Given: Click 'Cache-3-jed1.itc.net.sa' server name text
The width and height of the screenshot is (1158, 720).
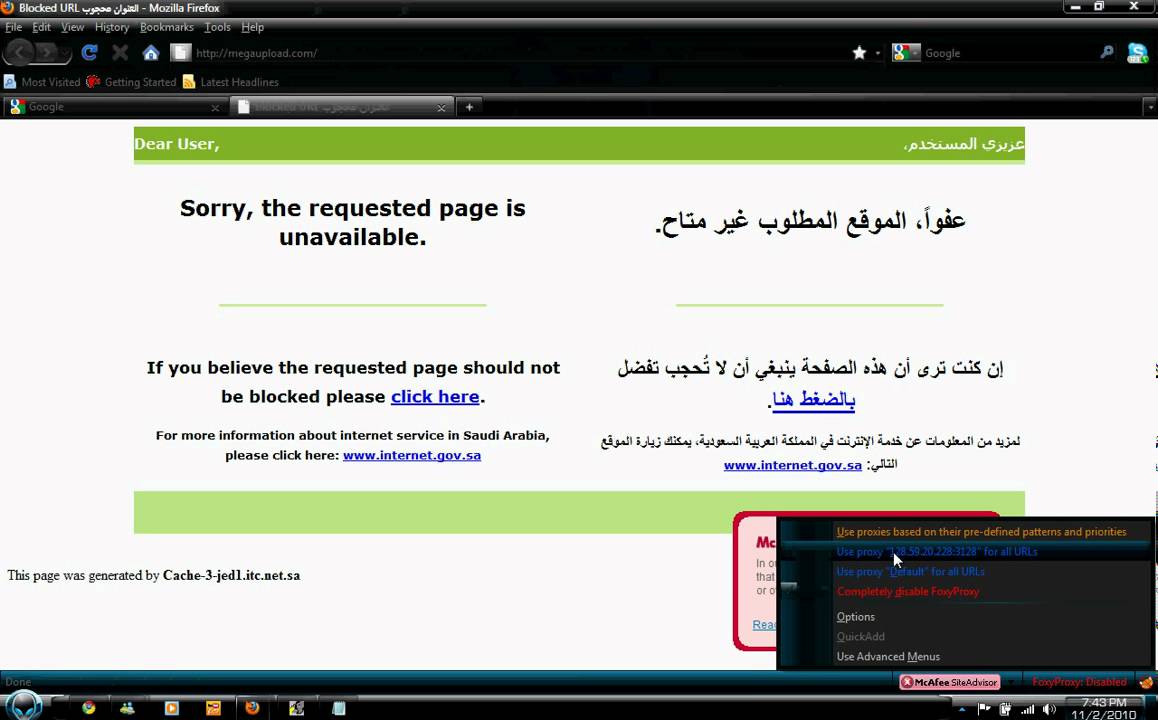Looking at the screenshot, I should pos(231,575).
